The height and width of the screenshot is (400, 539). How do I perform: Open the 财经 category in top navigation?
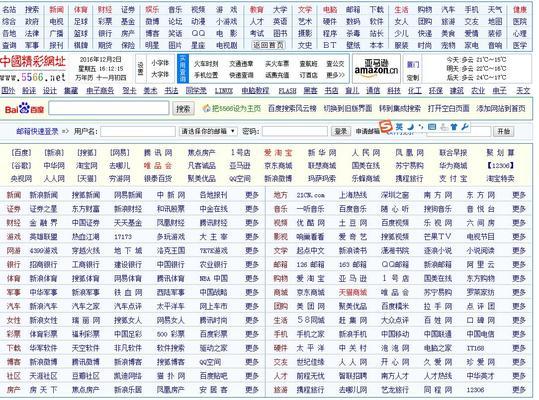104,10
